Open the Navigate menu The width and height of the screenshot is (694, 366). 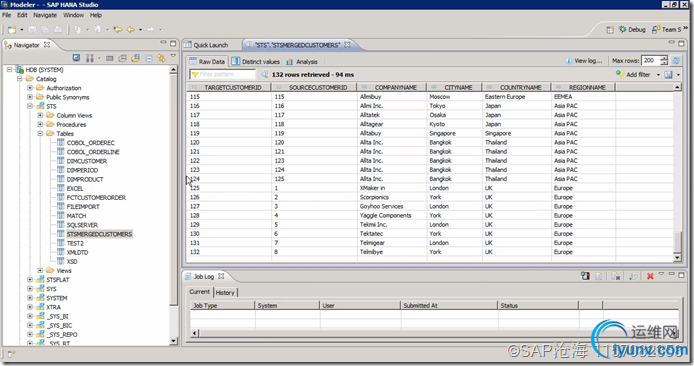pos(45,15)
